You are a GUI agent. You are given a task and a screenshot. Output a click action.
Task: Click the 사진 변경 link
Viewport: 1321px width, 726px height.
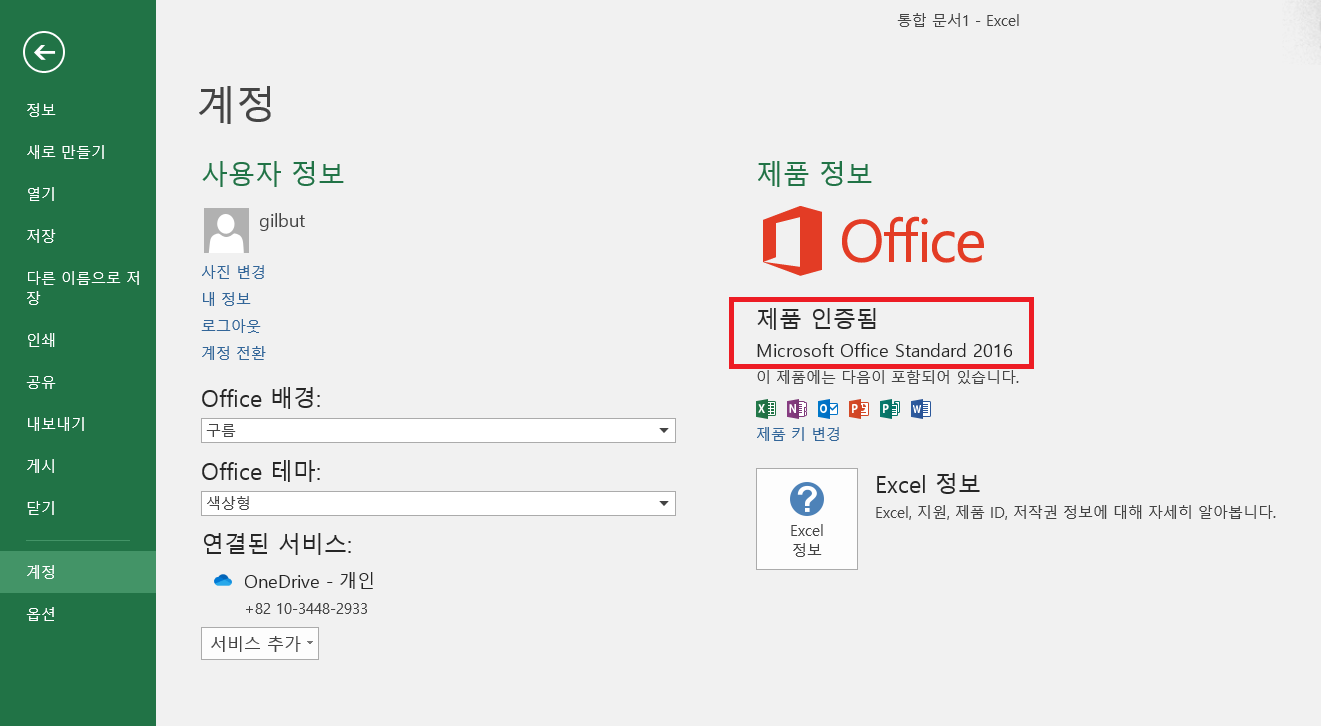(x=233, y=272)
